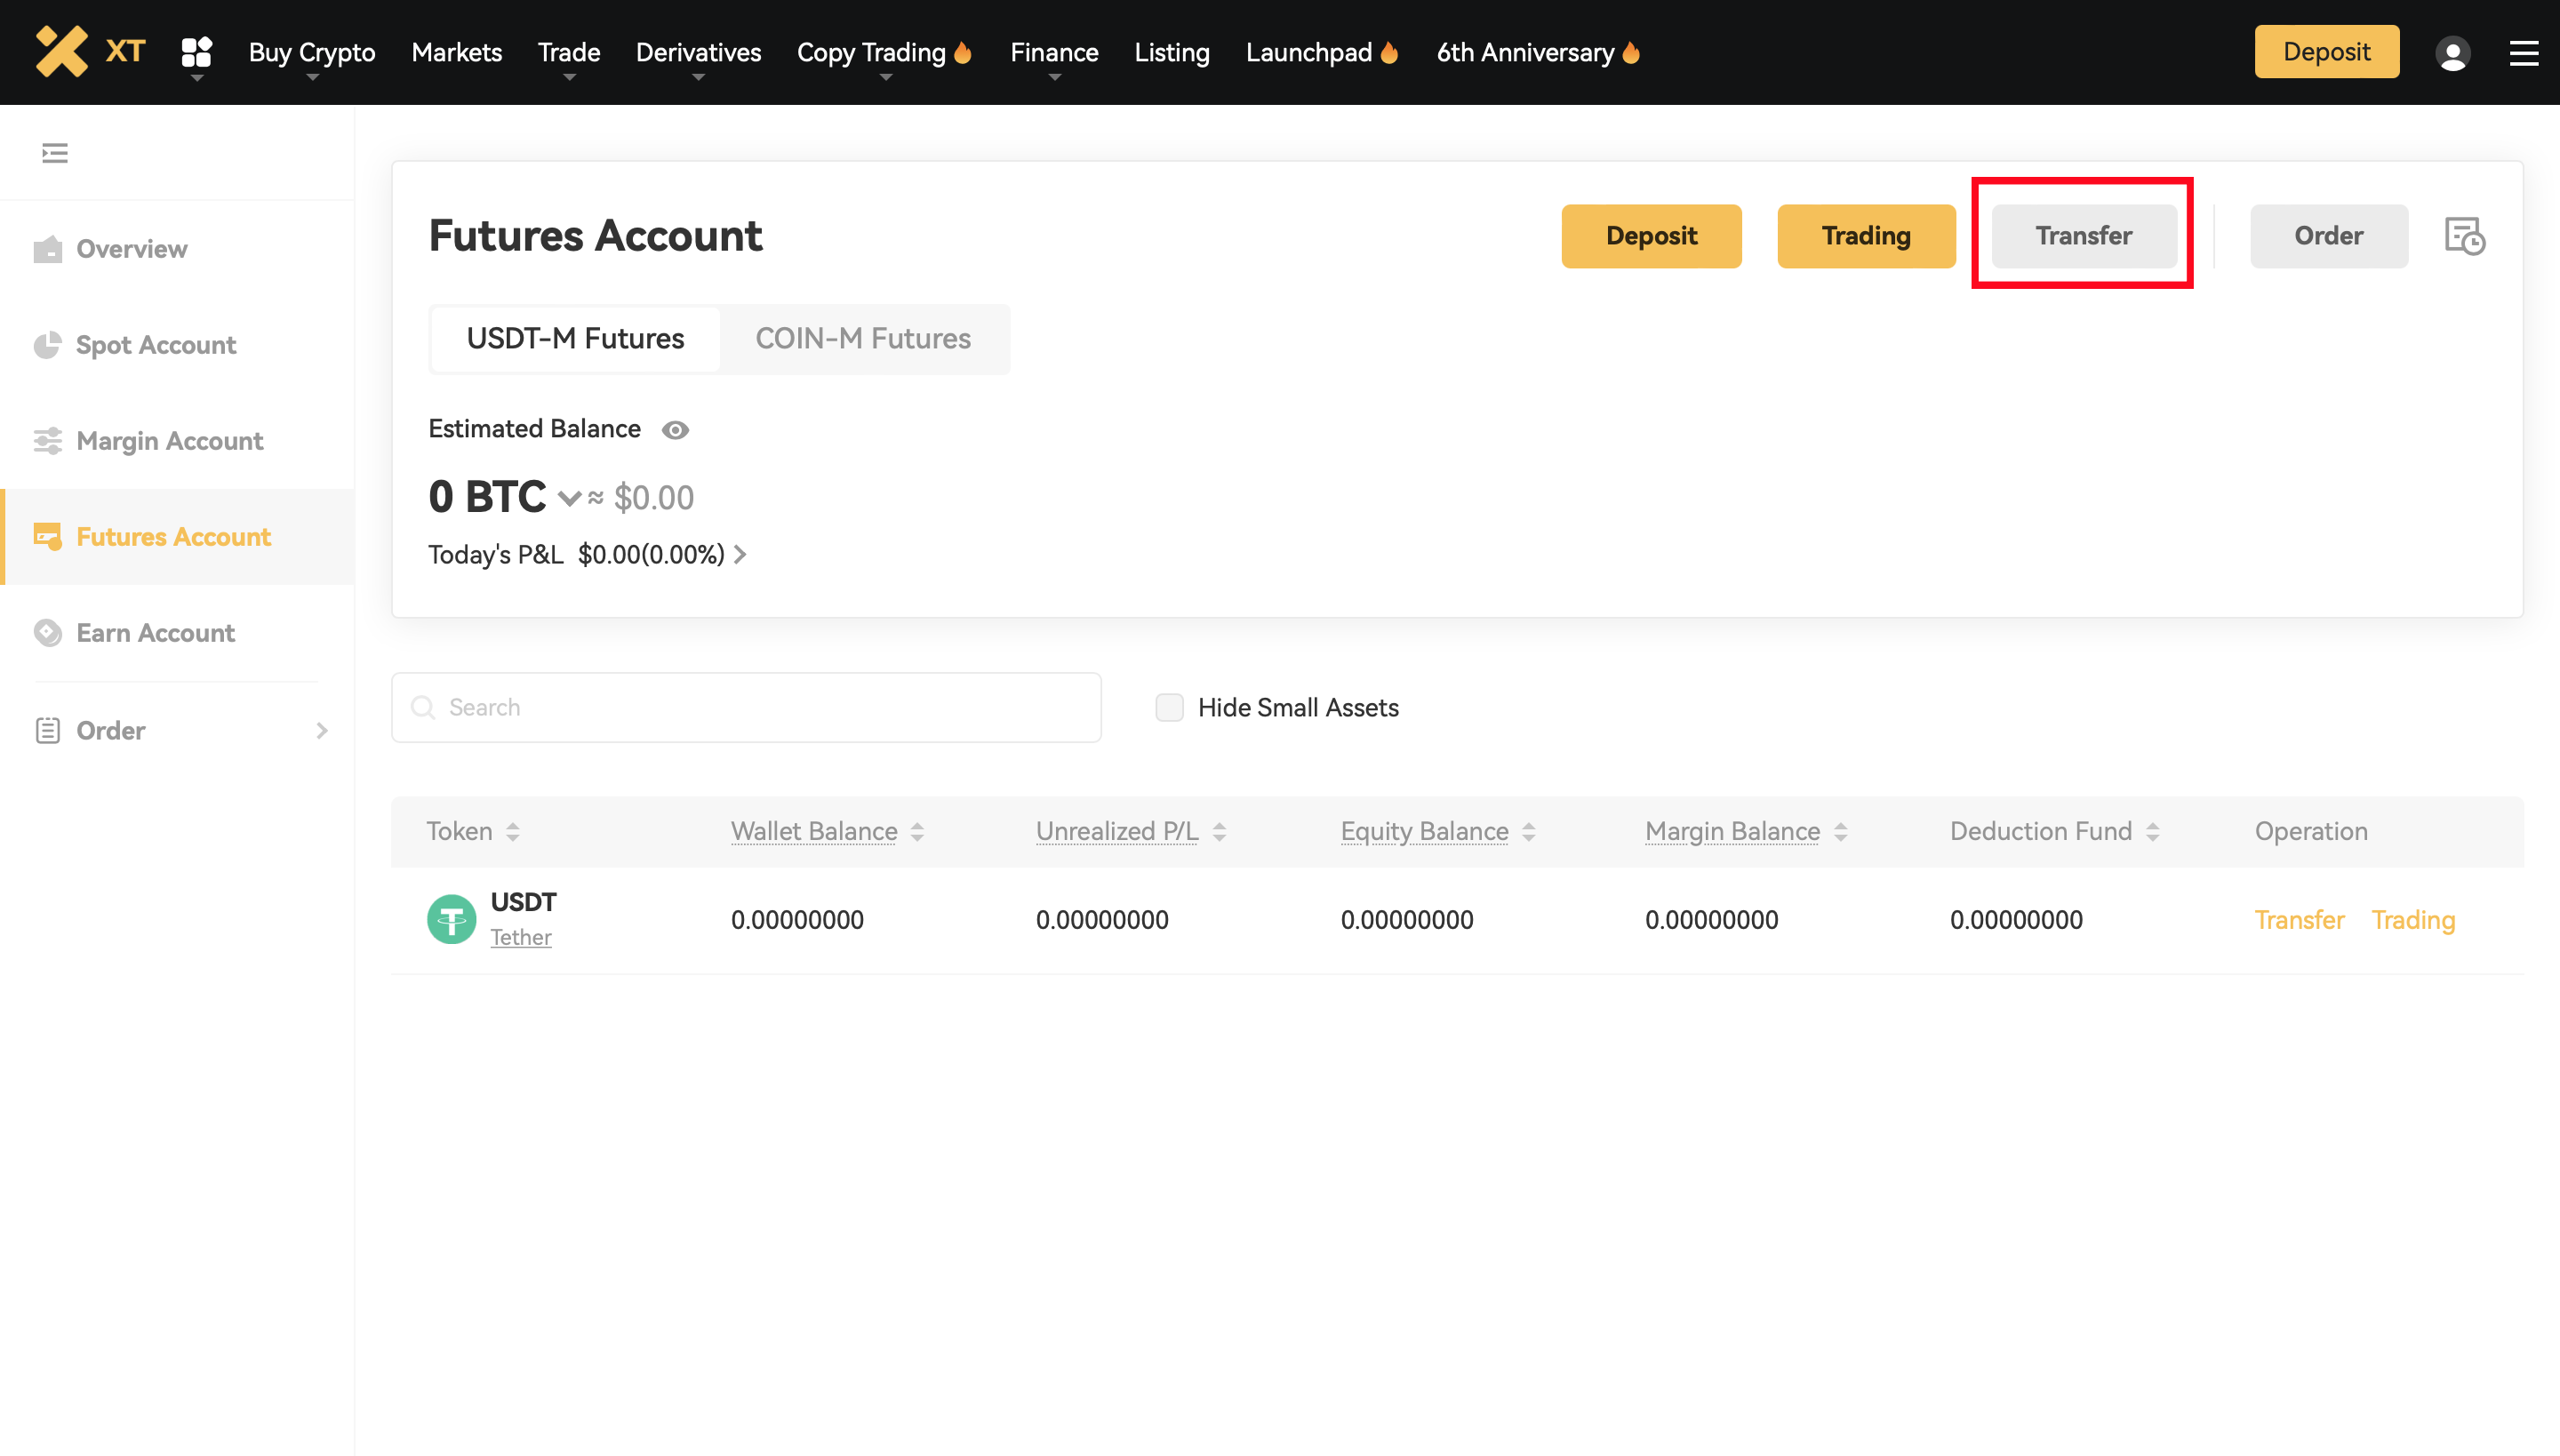The image size is (2560, 1456).
Task: Sort by Deduction Fund column
Action: [2152, 831]
